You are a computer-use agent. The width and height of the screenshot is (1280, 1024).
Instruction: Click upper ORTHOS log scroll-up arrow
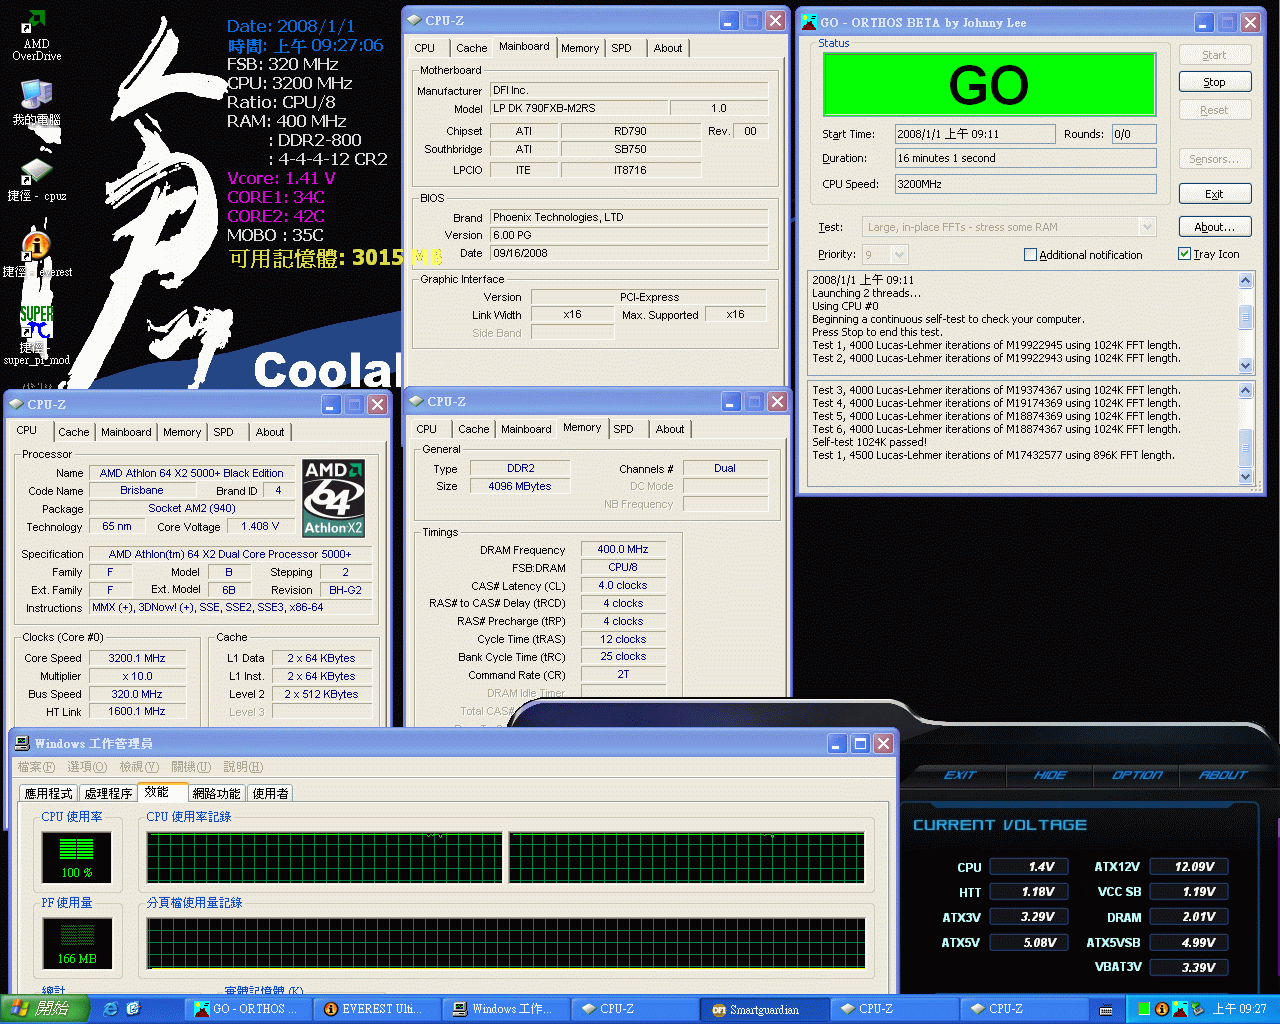point(1245,281)
